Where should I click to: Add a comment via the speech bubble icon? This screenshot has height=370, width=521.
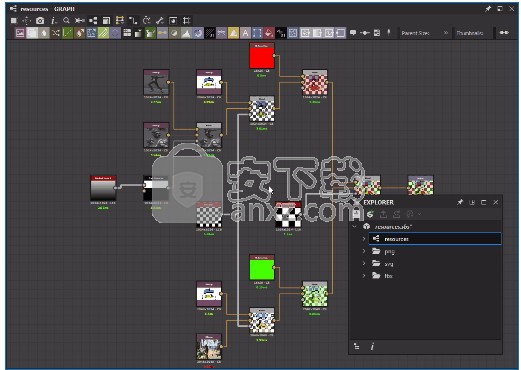353,33
